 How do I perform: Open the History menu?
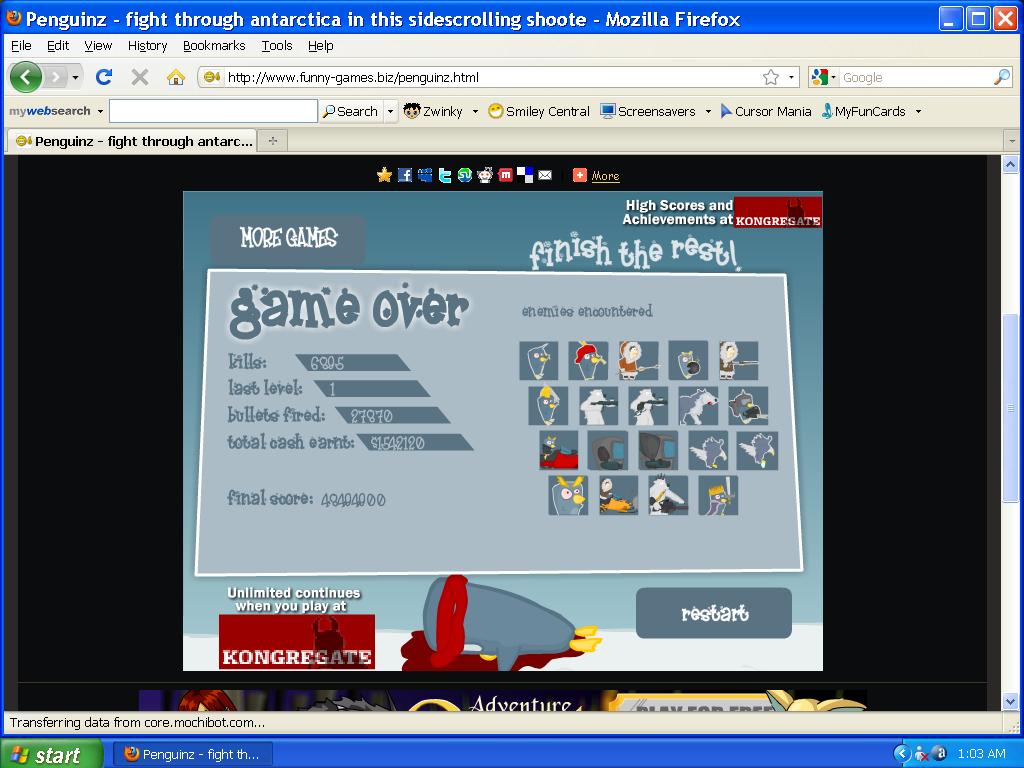(x=148, y=46)
